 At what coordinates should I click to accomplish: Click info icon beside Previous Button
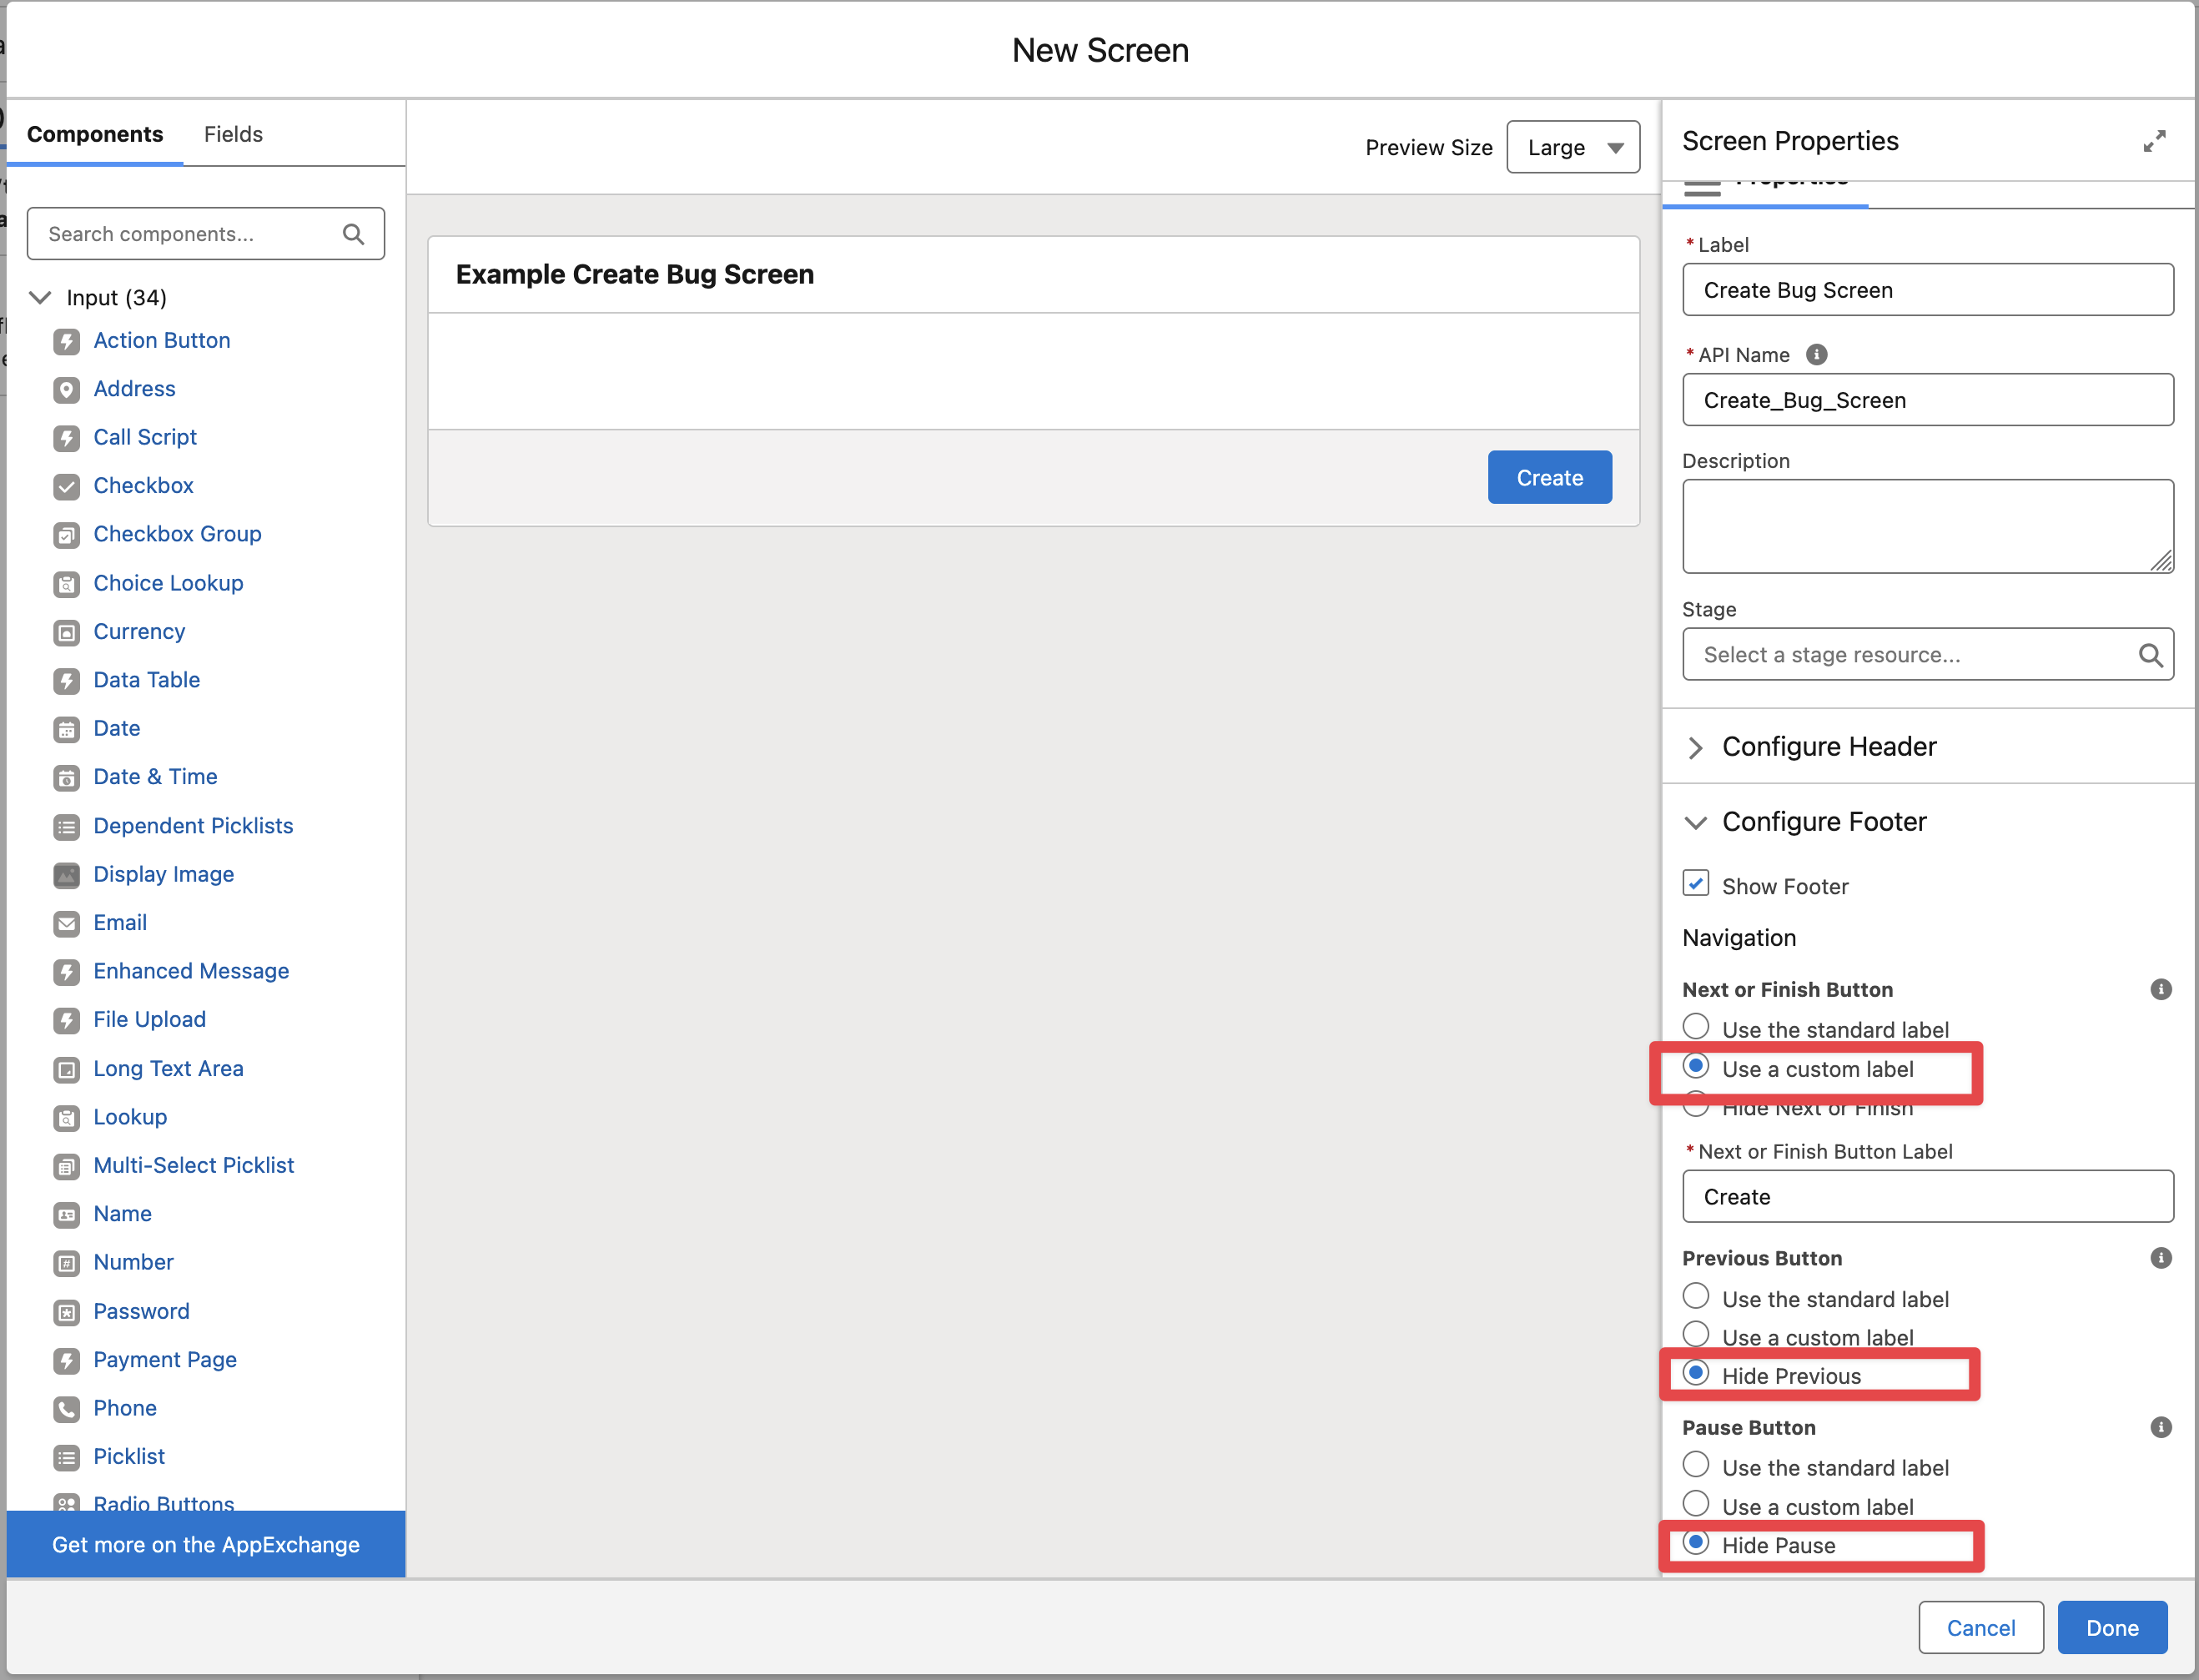click(2160, 1258)
